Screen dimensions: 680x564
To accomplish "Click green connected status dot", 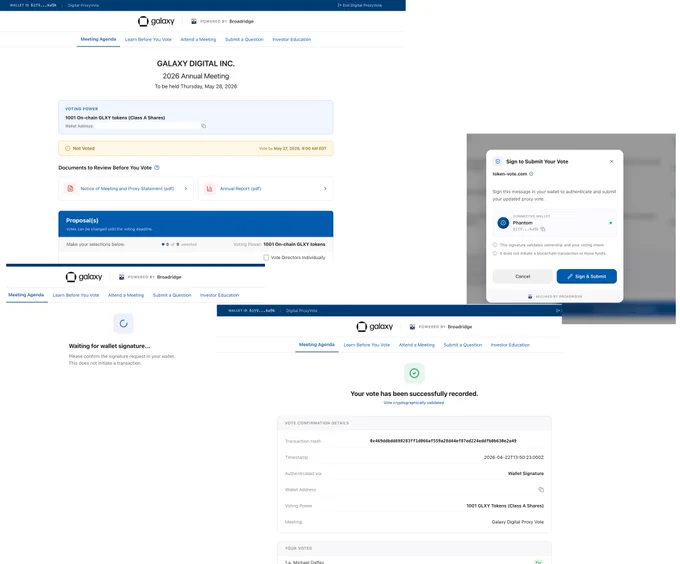I will pyautogui.click(x=611, y=223).
